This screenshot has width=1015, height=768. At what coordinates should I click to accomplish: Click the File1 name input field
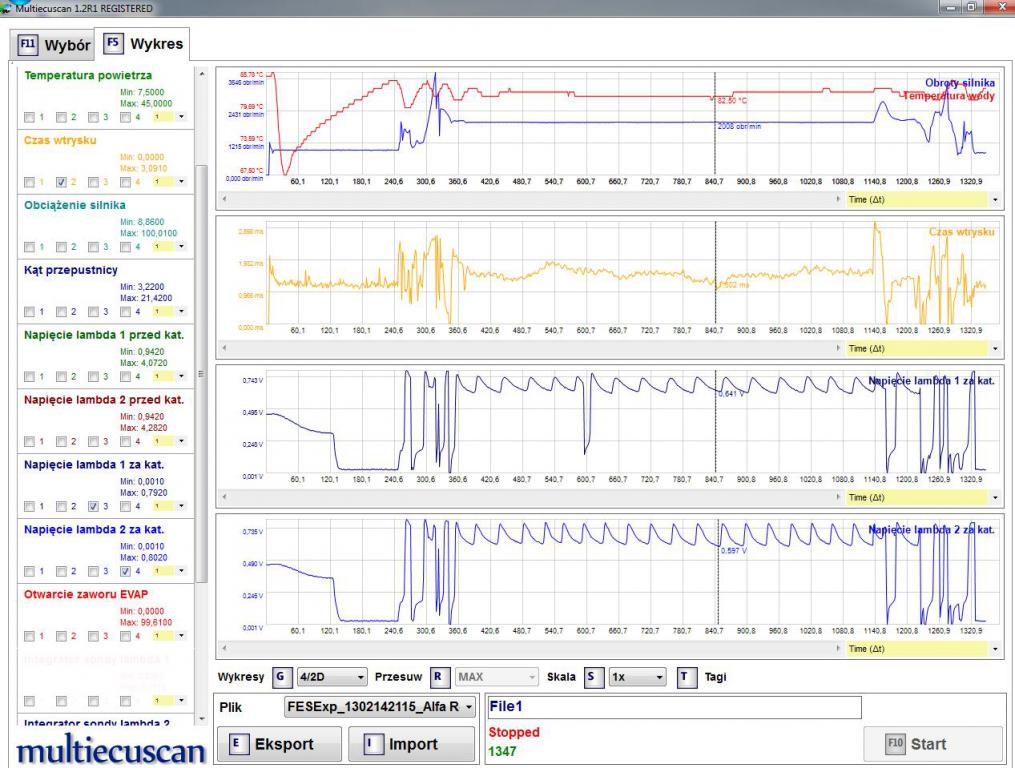[x=673, y=708]
